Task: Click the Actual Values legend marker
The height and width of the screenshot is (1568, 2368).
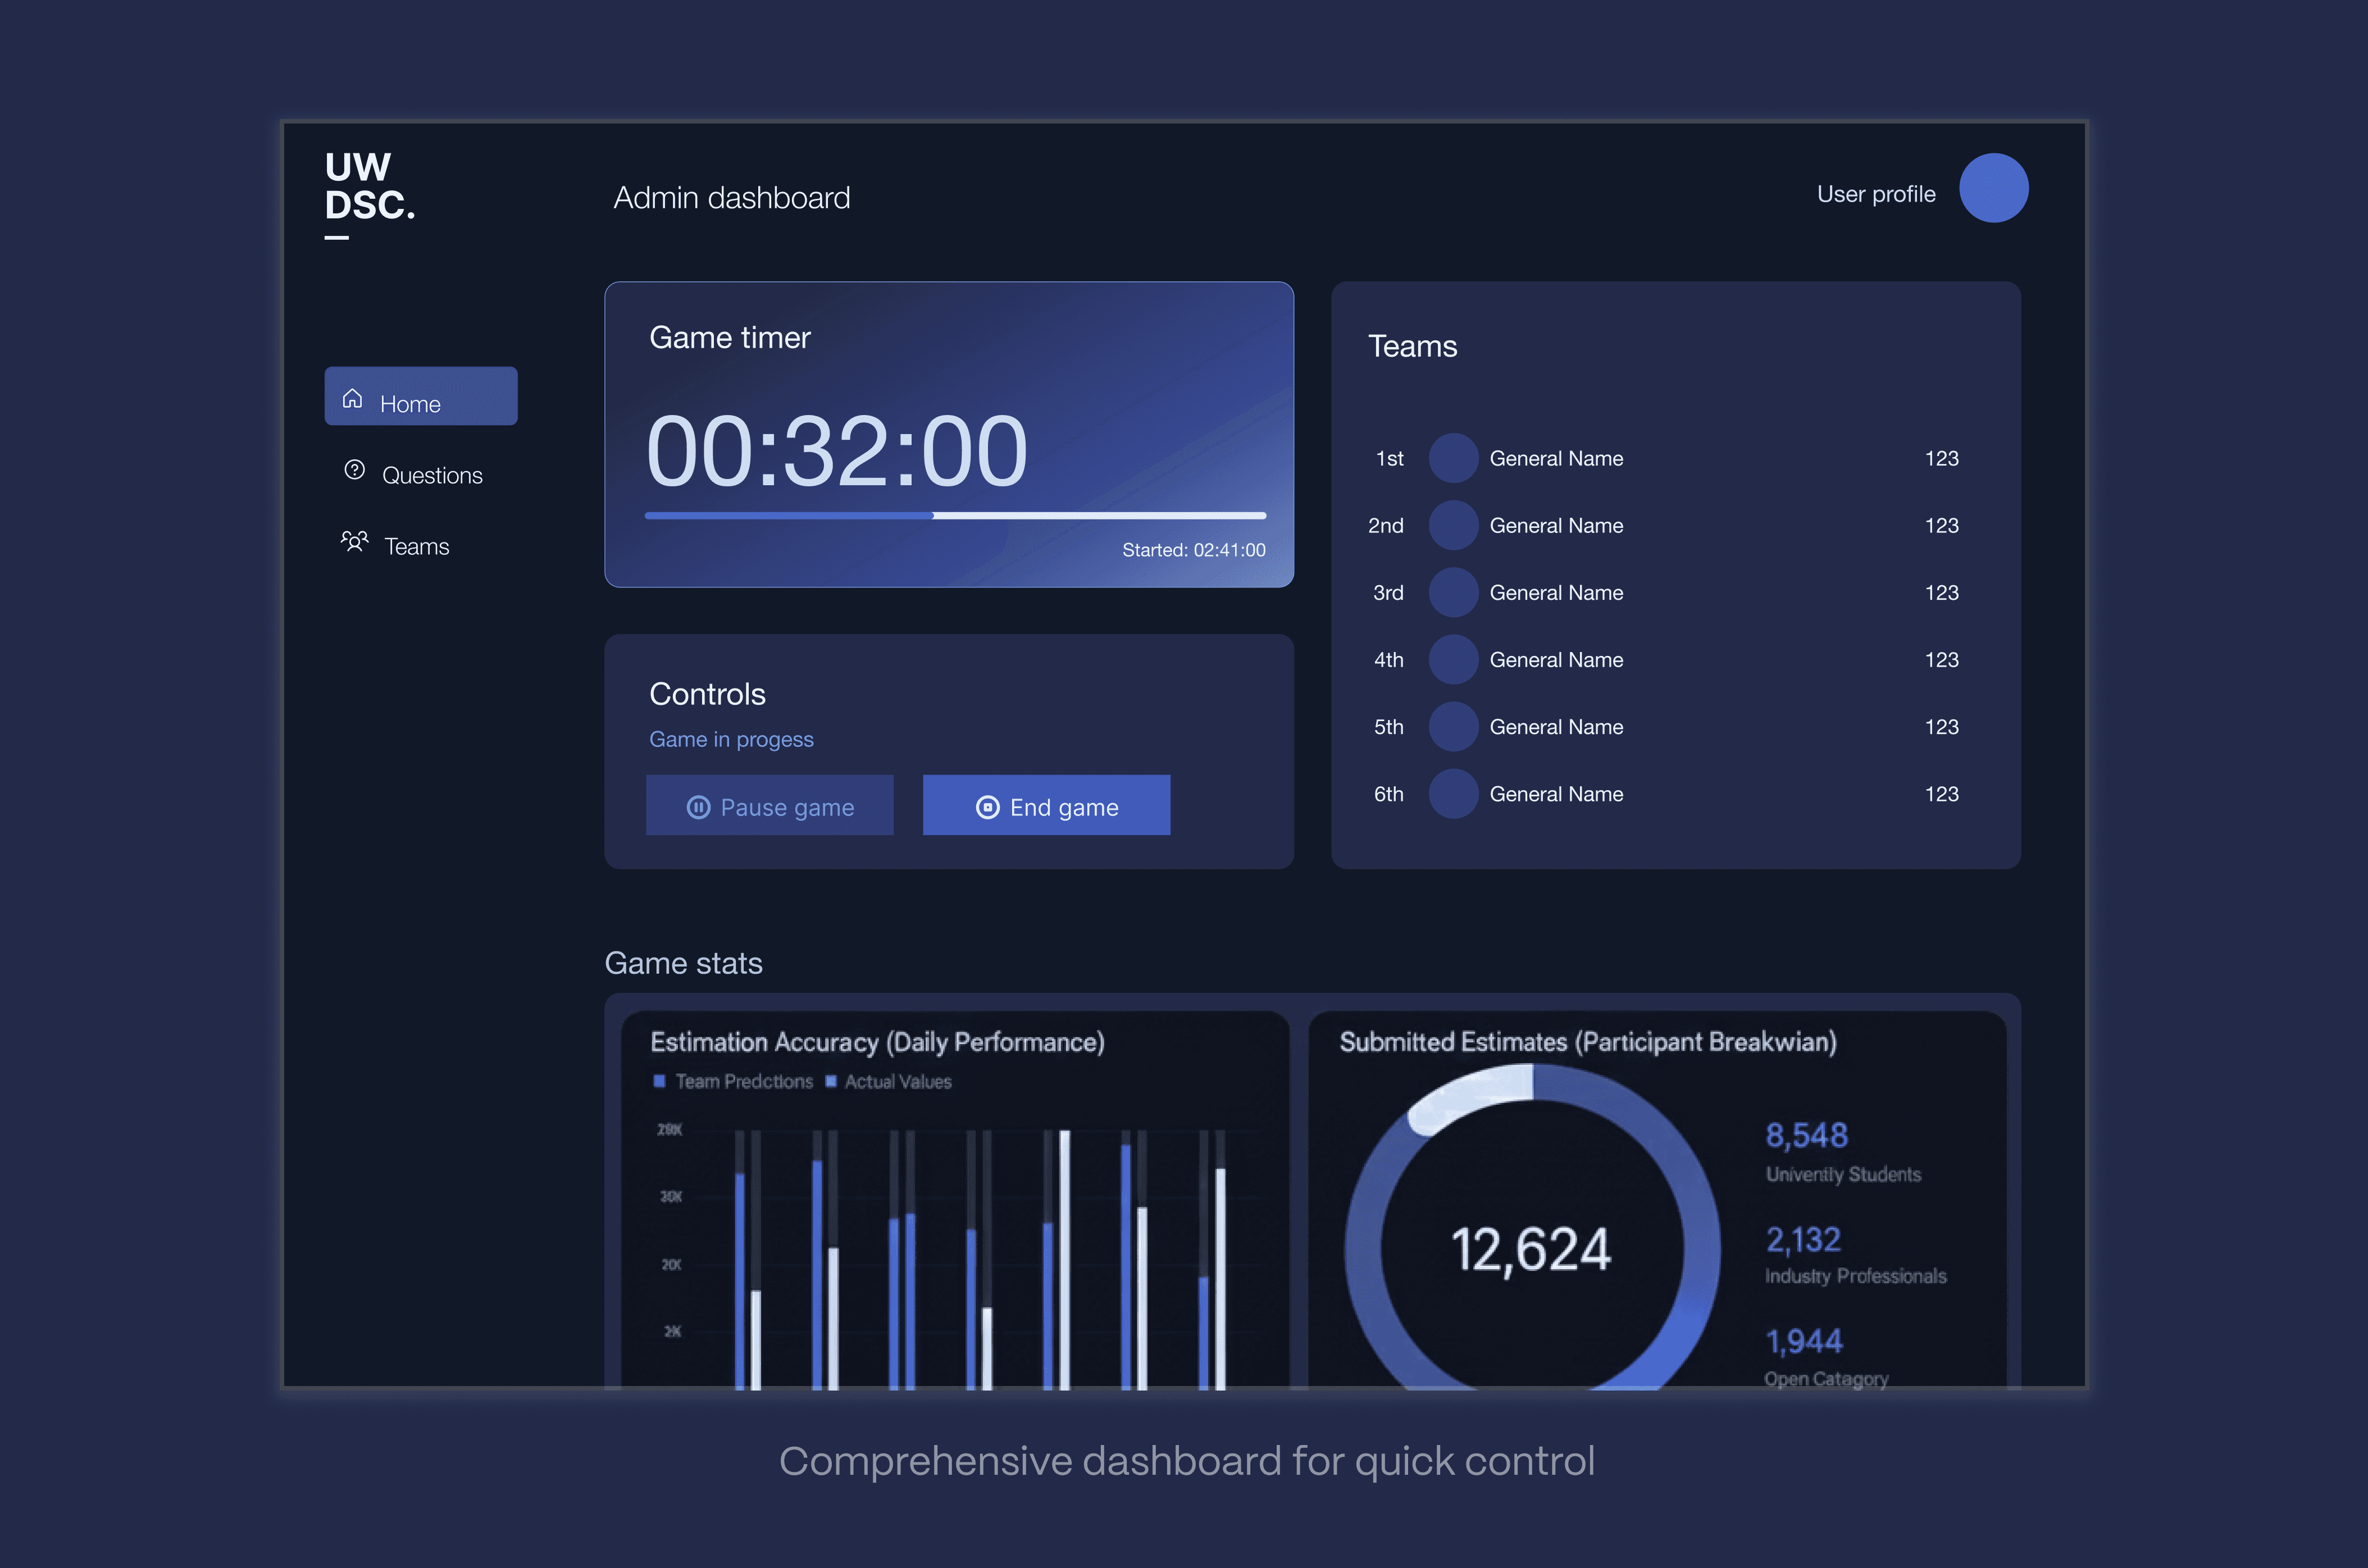Action: (x=830, y=1081)
